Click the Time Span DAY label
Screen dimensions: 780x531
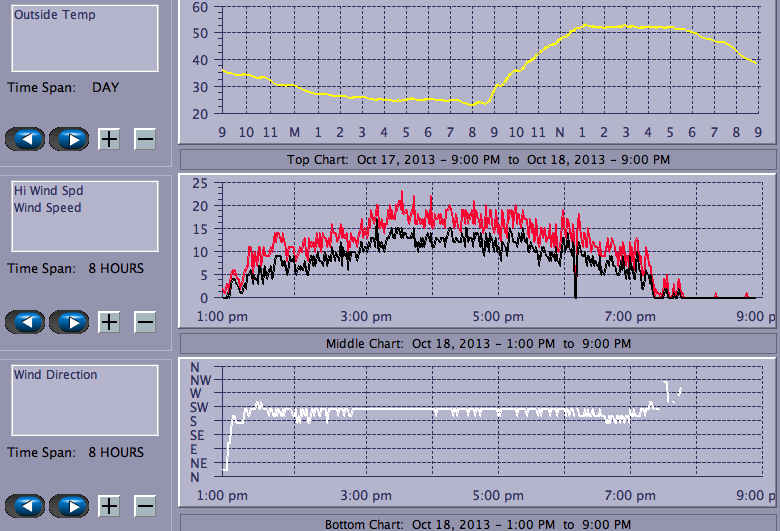click(x=105, y=87)
